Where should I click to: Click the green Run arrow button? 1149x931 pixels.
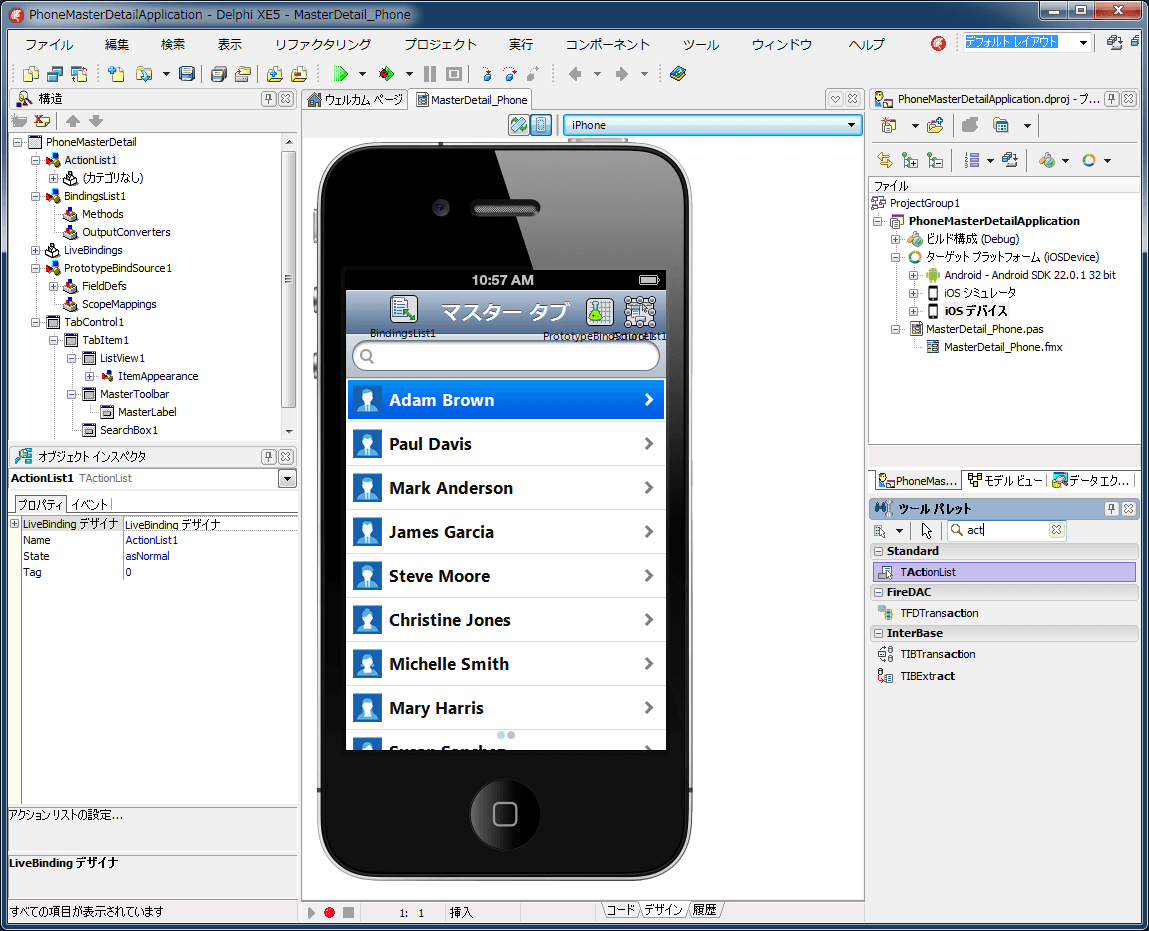[x=341, y=74]
